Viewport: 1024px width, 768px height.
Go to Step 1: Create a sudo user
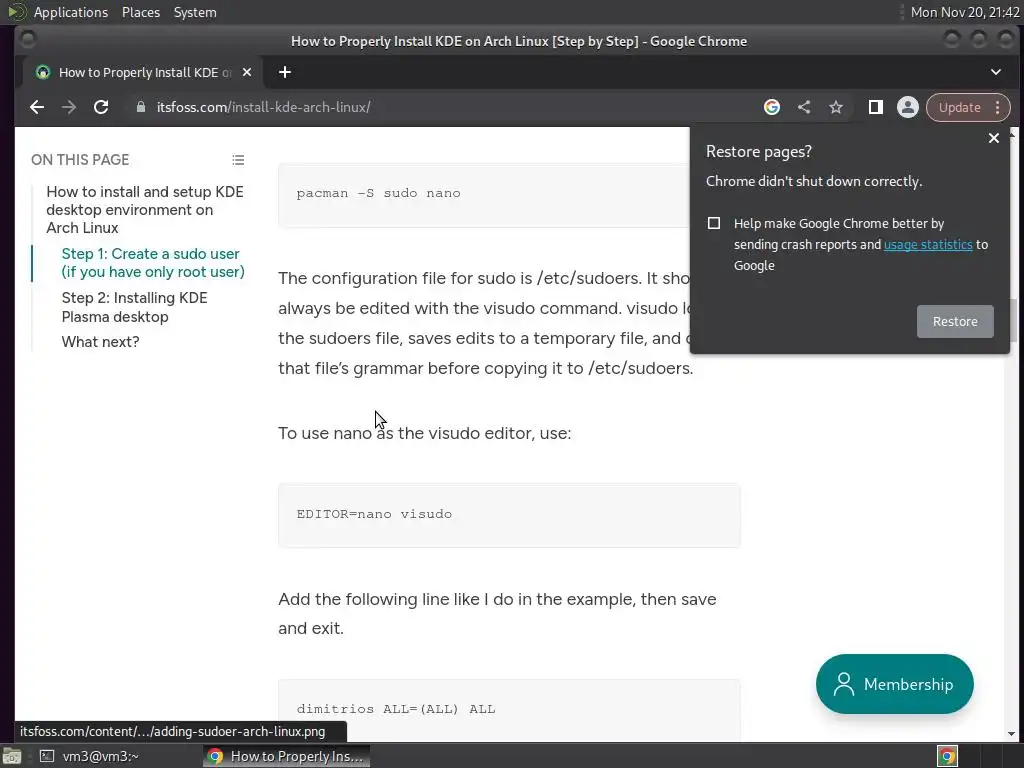tap(153, 263)
